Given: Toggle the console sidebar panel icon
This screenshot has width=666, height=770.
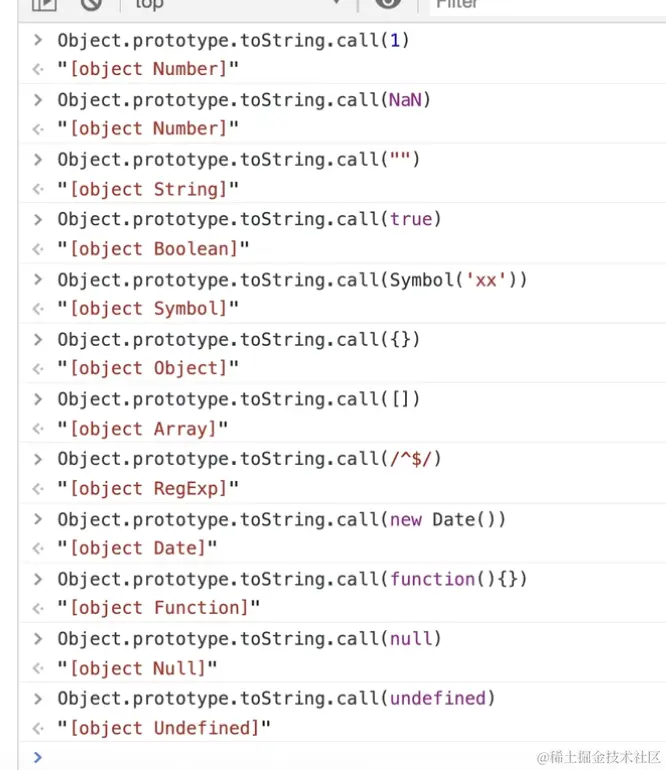Looking at the screenshot, I should click(44, 4).
